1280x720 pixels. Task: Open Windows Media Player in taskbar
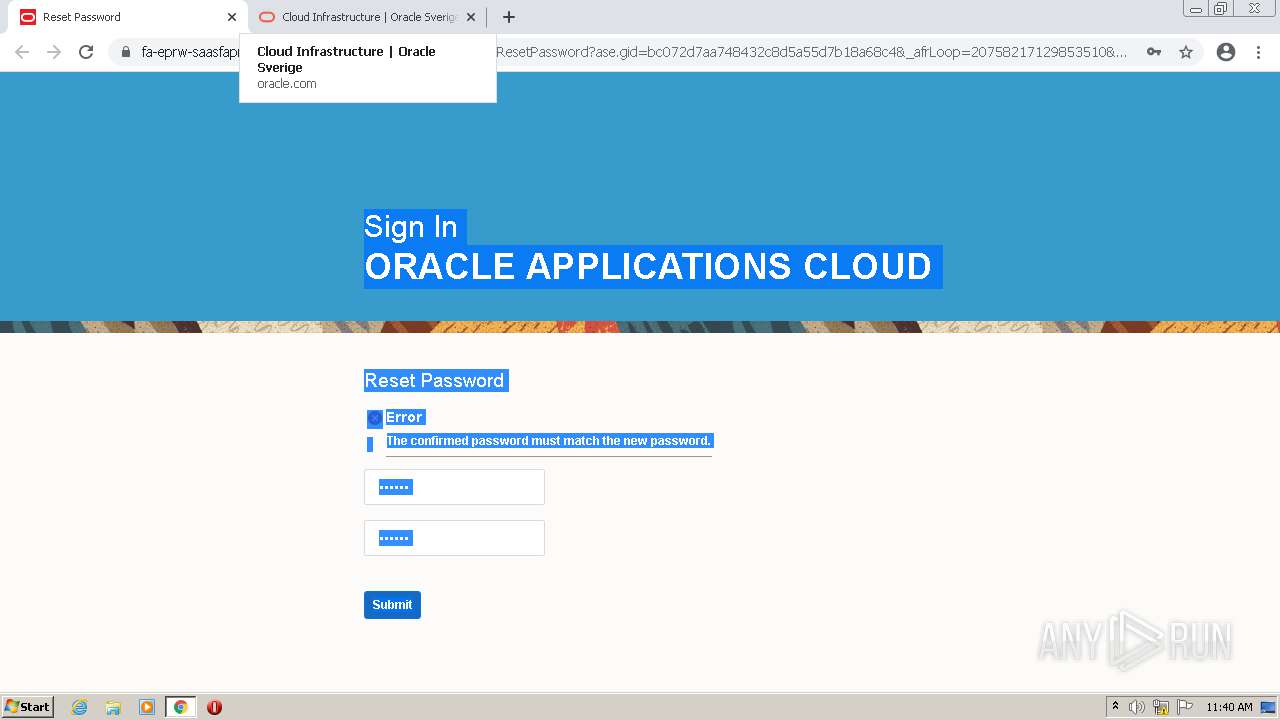tap(147, 707)
